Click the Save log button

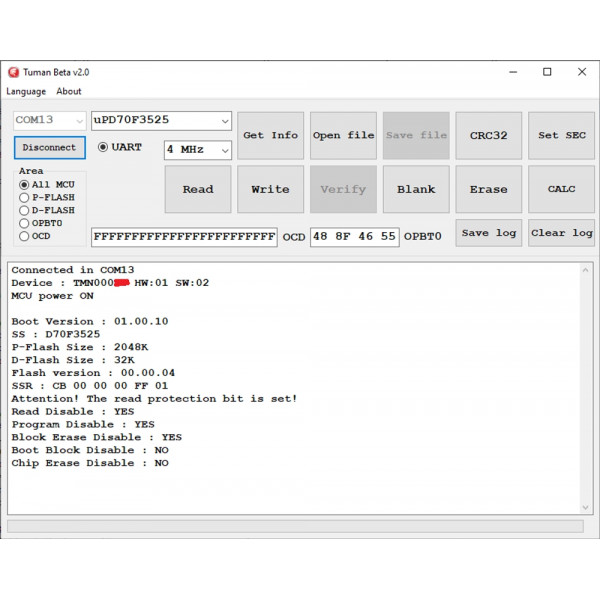[489, 233]
